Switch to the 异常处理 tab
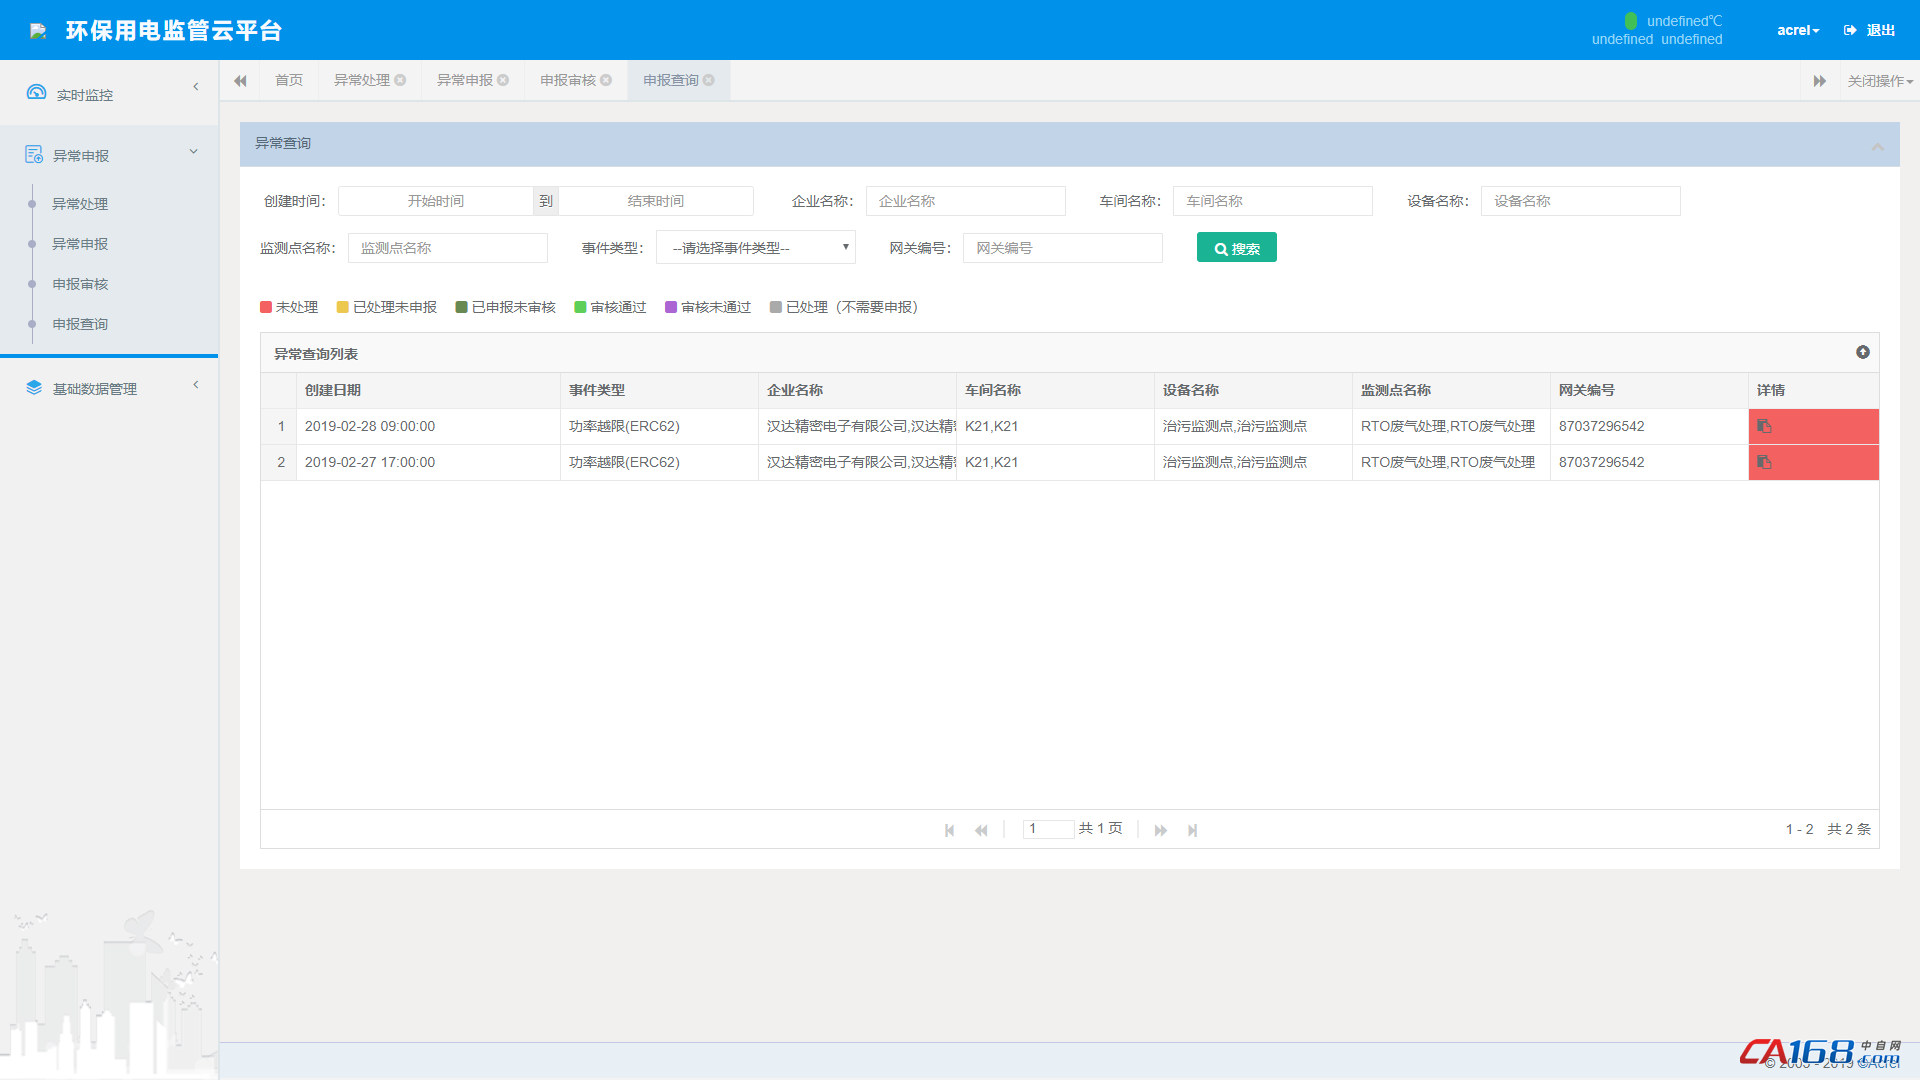This screenshot has height=1080, width=1920. pos(362,80)
